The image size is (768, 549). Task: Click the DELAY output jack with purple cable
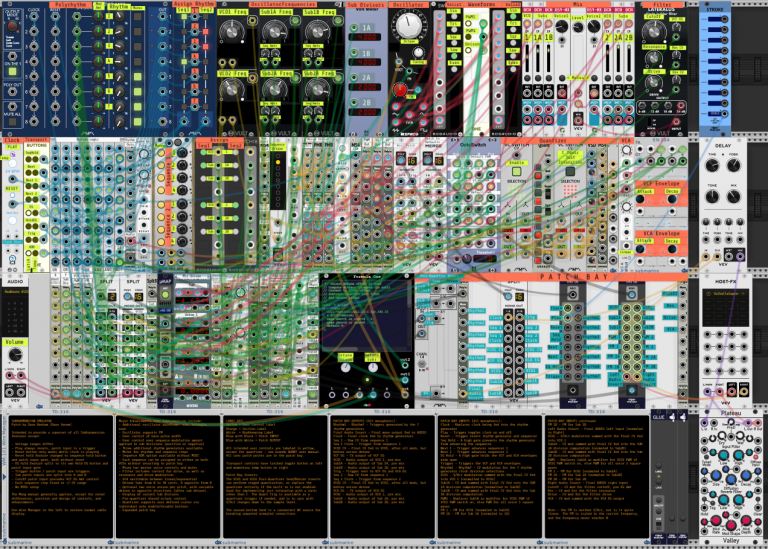[740, 255]
